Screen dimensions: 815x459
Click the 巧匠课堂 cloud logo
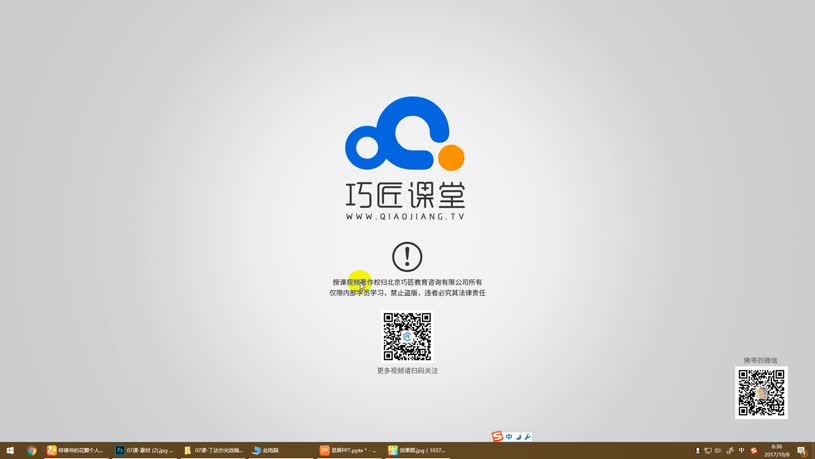405,134
